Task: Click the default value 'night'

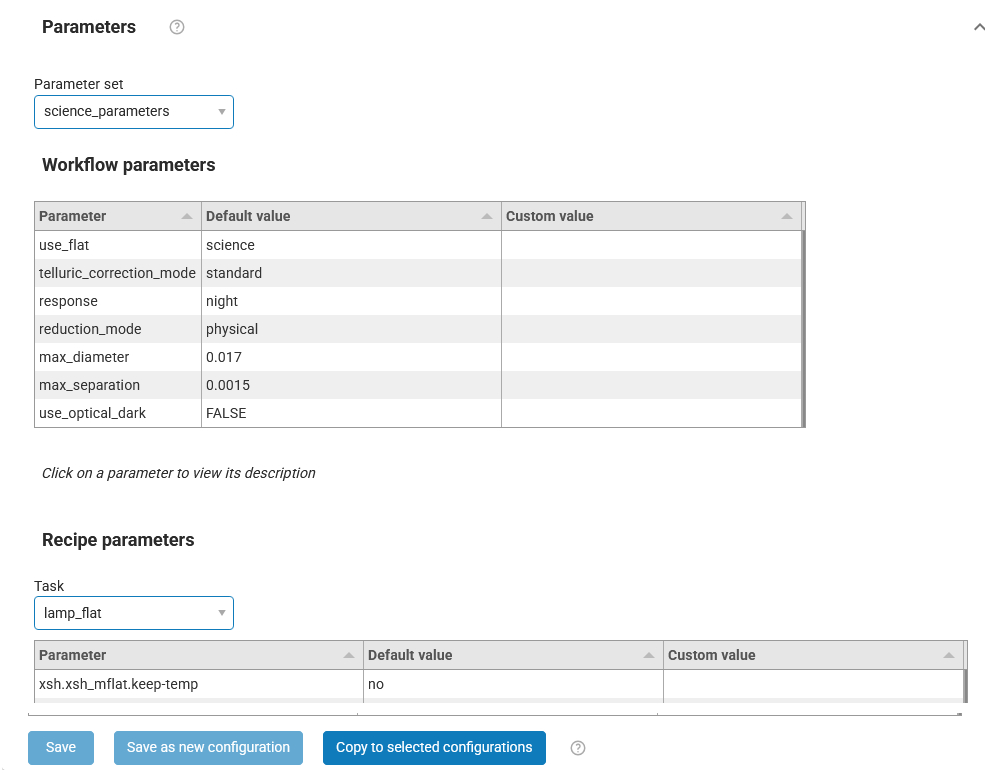Action: coord(222,301)
